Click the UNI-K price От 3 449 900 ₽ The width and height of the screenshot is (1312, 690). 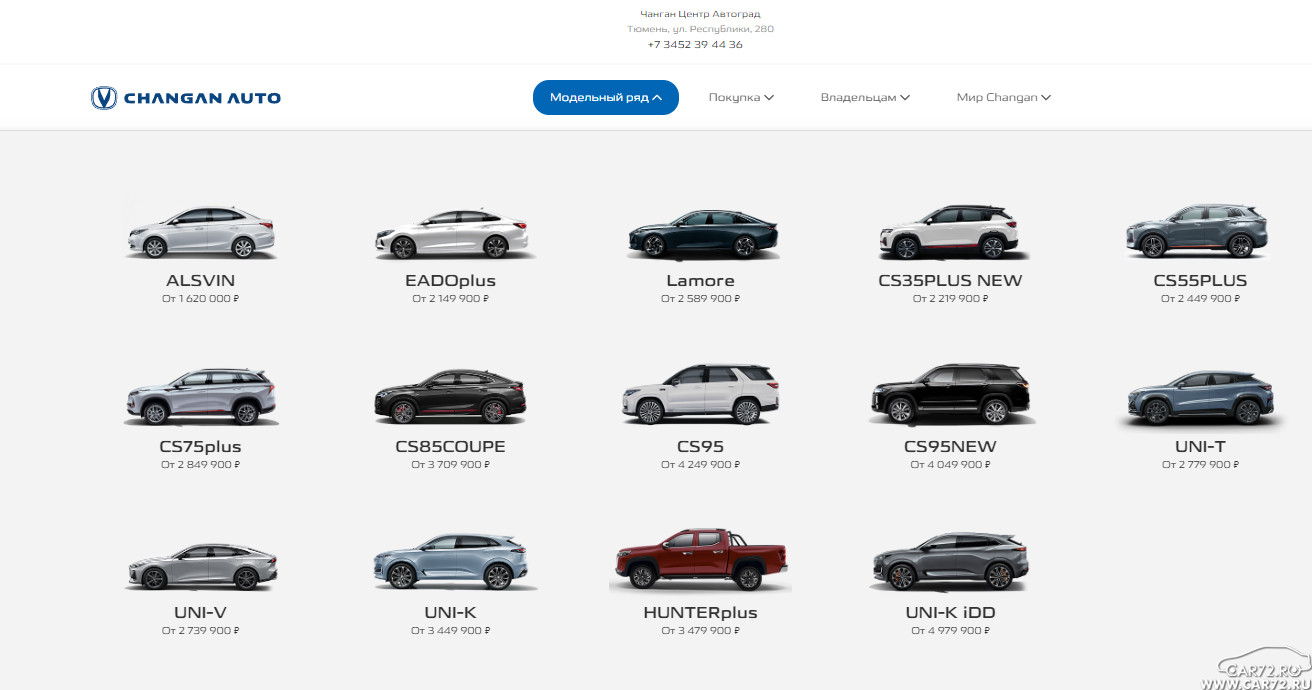(x=450, y=631)
